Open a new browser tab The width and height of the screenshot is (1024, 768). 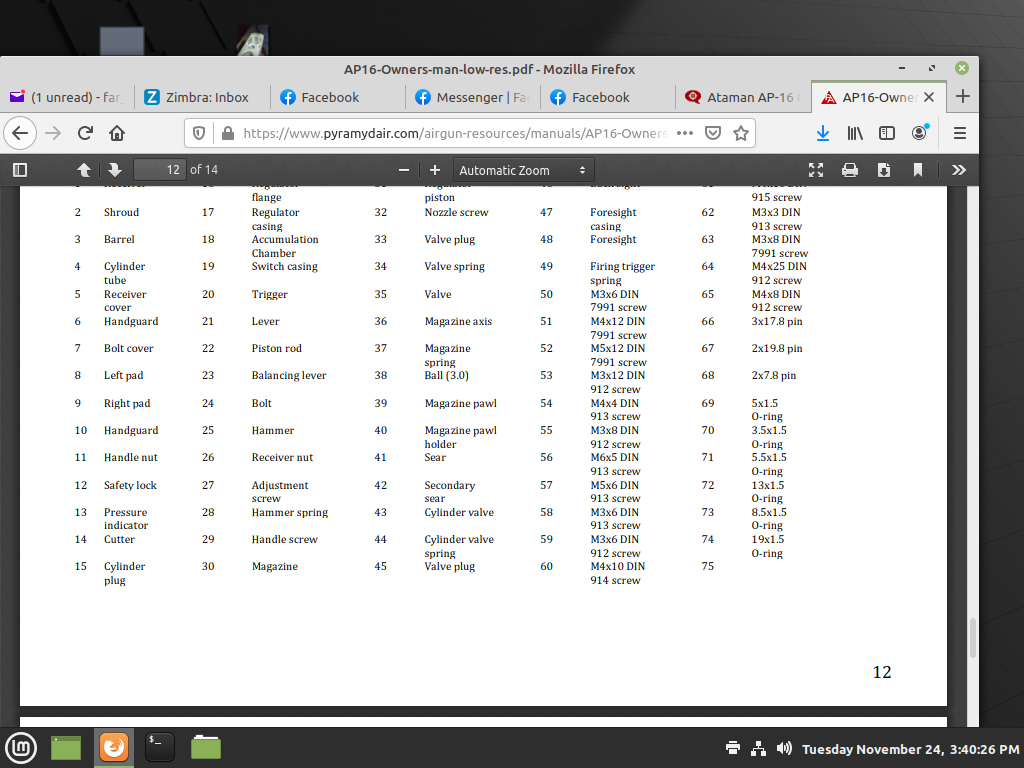point(963,97)
